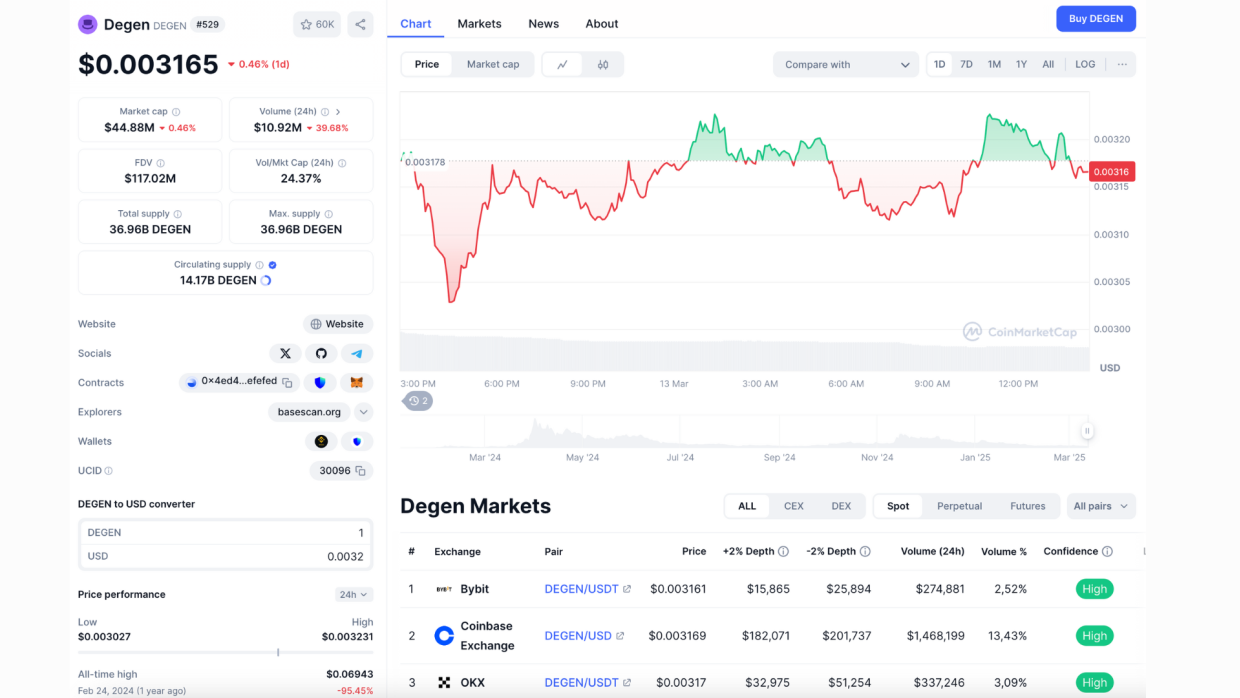Show Max. supply info icon
This screenshot has width=1240, height=698.
[x=328, y=214]
